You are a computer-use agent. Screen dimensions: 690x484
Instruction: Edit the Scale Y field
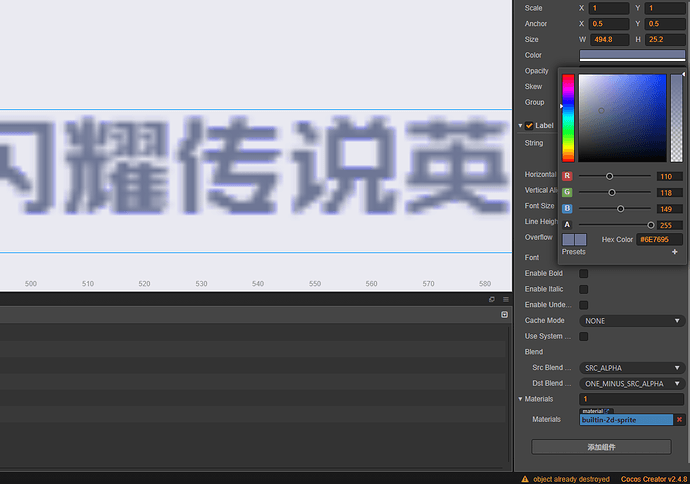coord(665,8)
